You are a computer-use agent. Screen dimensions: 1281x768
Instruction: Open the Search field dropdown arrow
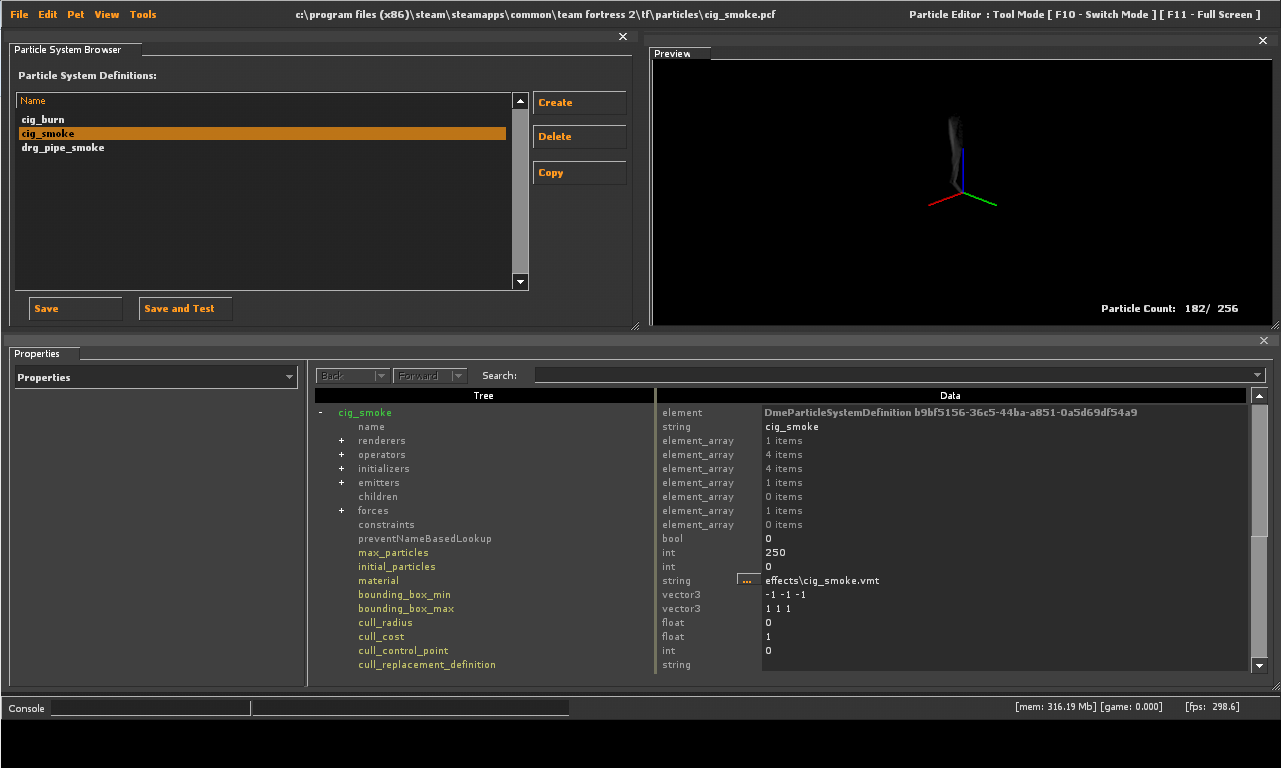tap(1258, 376)
